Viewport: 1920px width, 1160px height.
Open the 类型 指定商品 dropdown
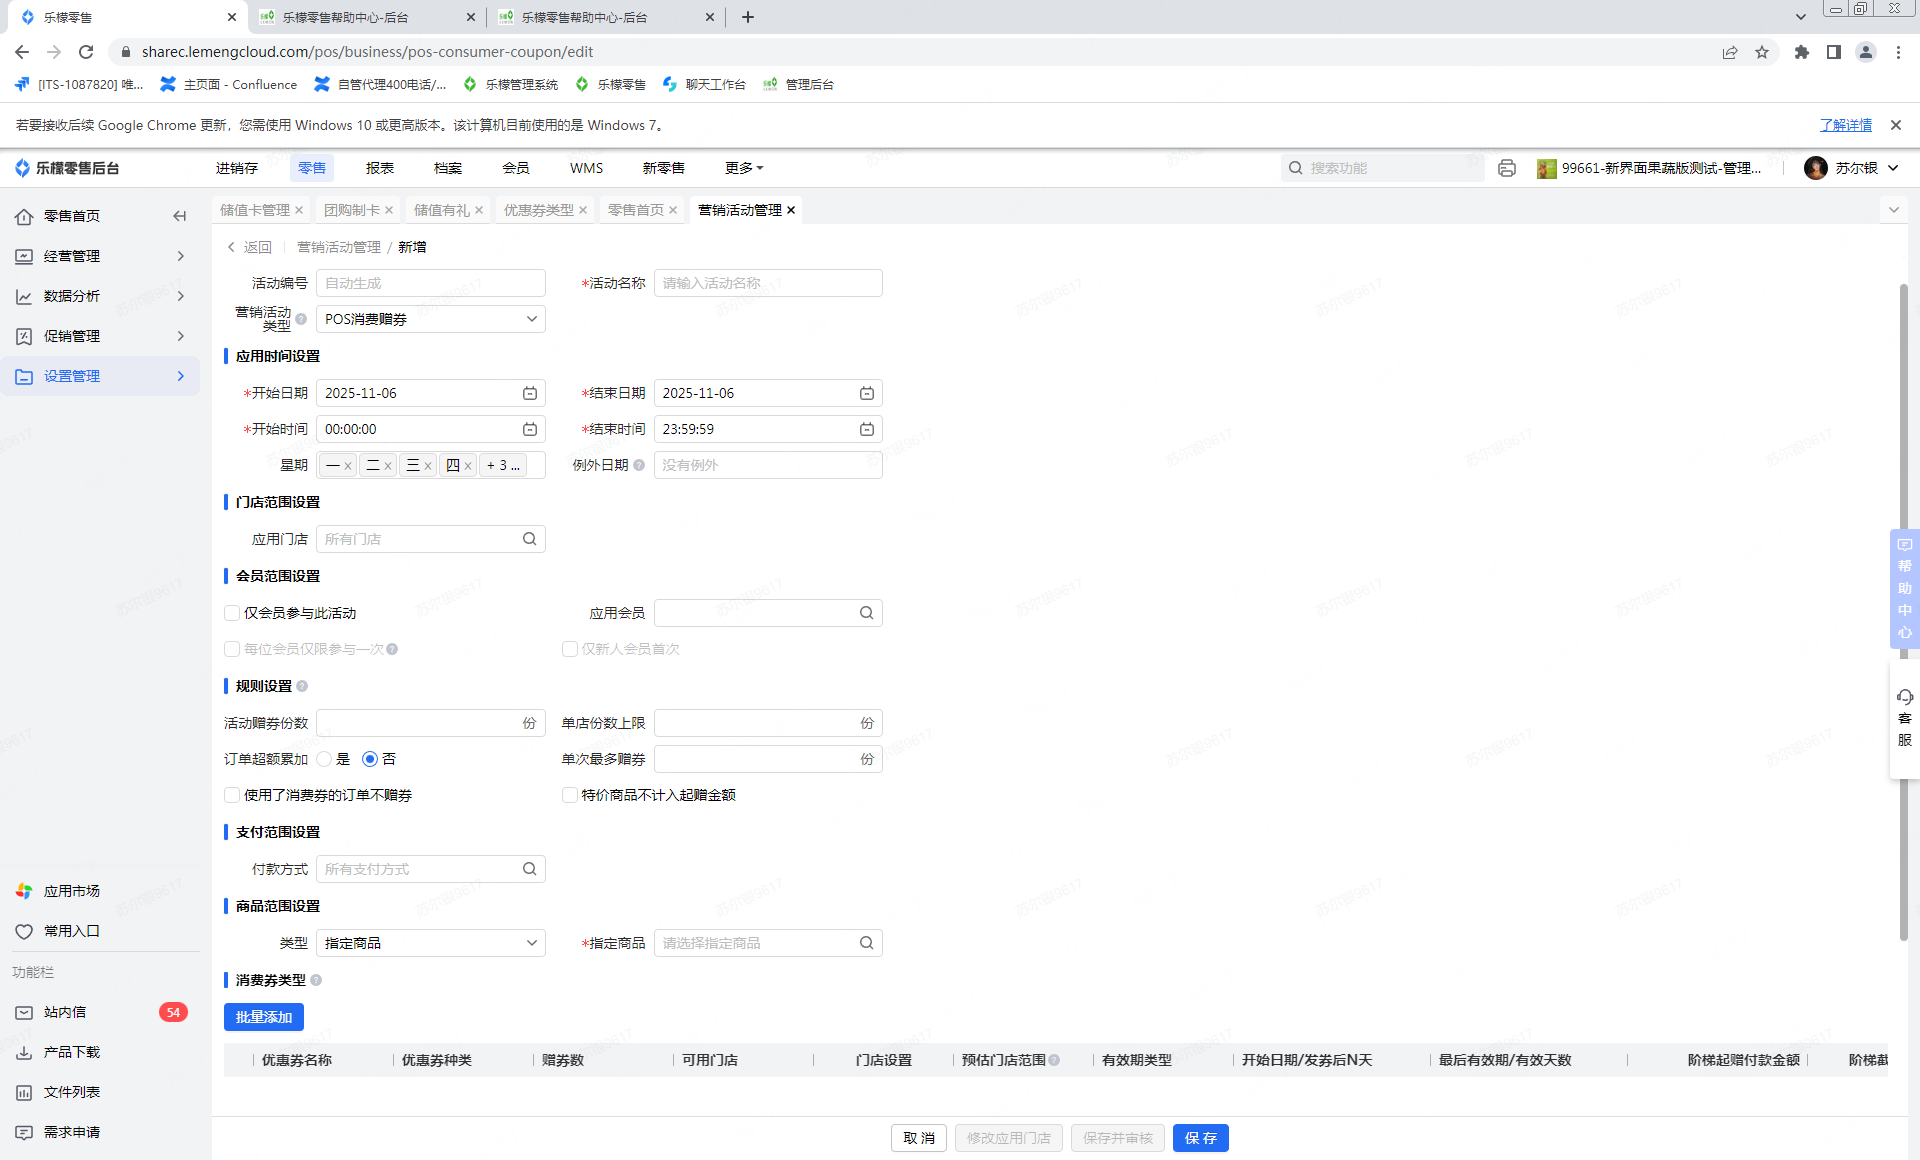pos(430,943)
